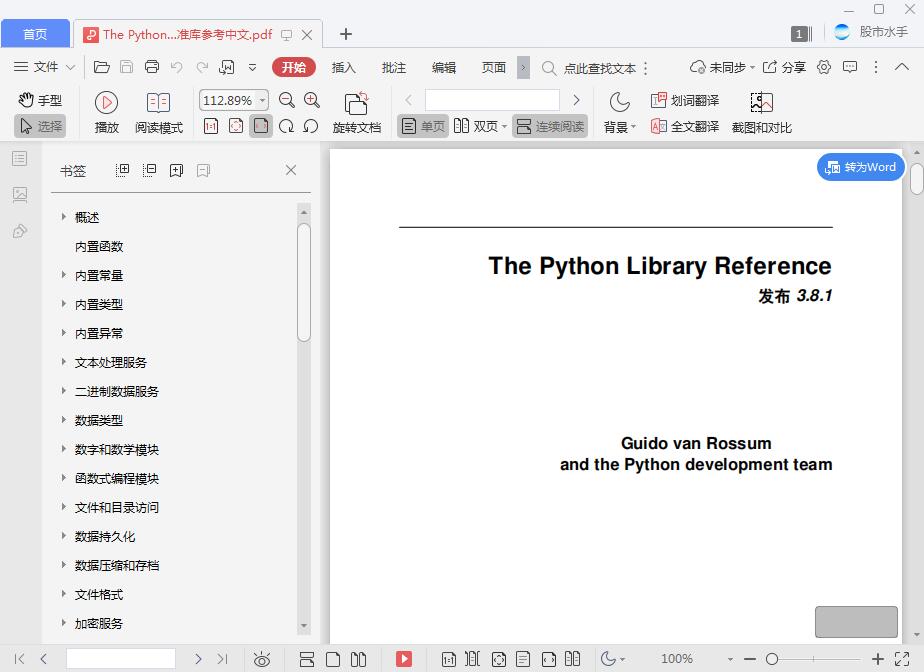Zoom in with the magnifier plus icon
924x672 pixels.
pos(311,100)
